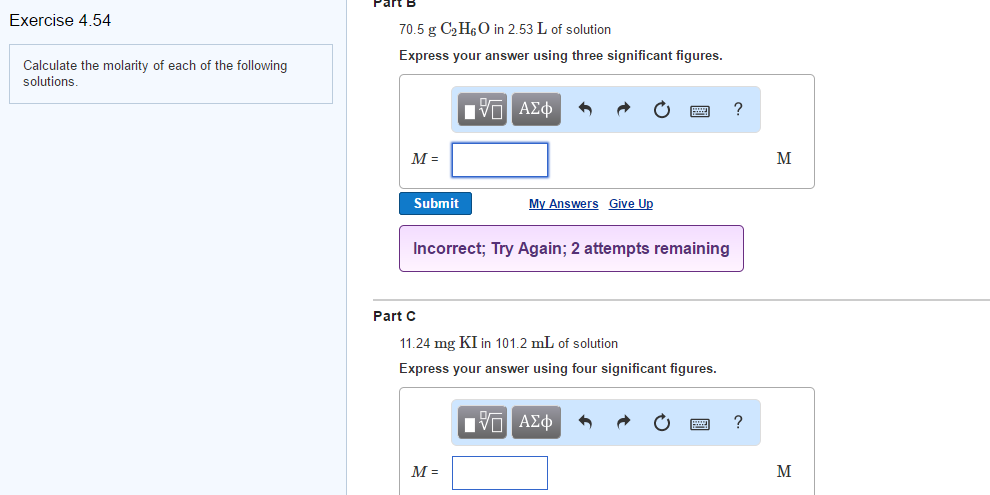The image size is (990, 495).
Task: Click the 'Calculate the molarity' instruction text
Action: click(155, 73)
